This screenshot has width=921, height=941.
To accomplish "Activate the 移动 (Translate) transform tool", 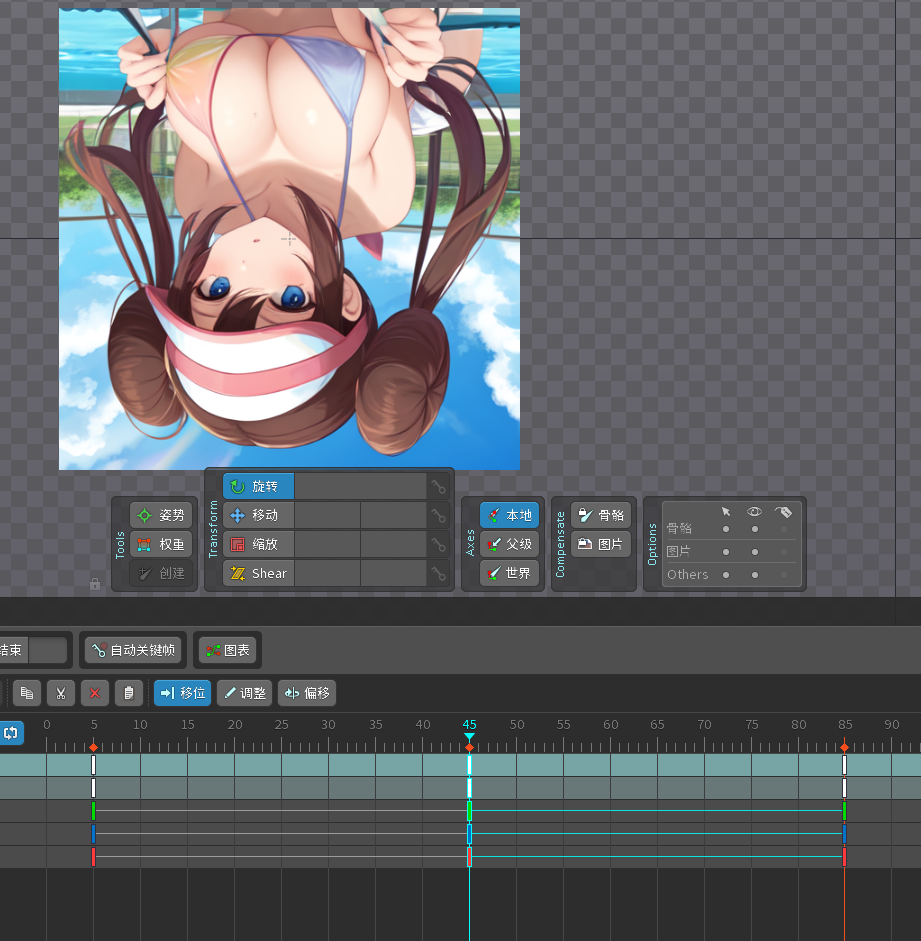I will coord(259,515).
